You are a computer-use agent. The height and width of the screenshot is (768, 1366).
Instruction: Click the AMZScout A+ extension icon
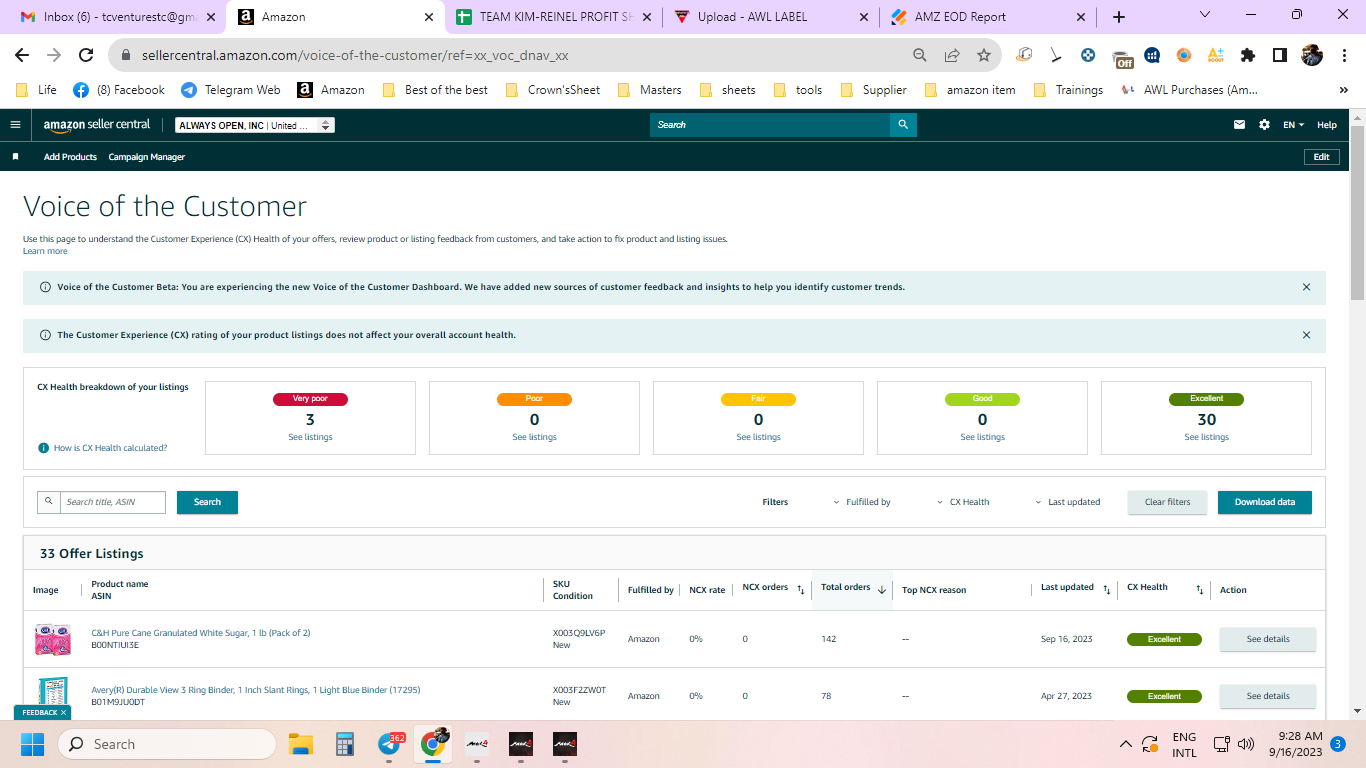tap(1216, 55)
